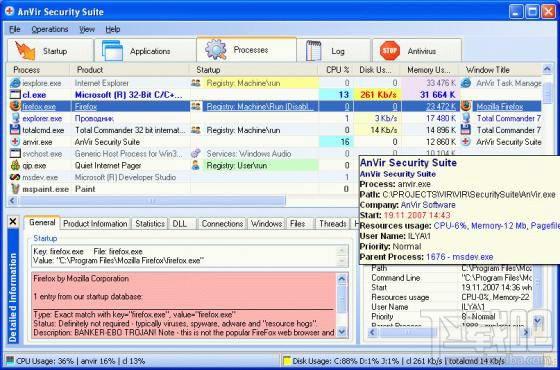Click the startup database description scroll up arrow
This screenshot has width=560, height=370.
coord(342,278)
